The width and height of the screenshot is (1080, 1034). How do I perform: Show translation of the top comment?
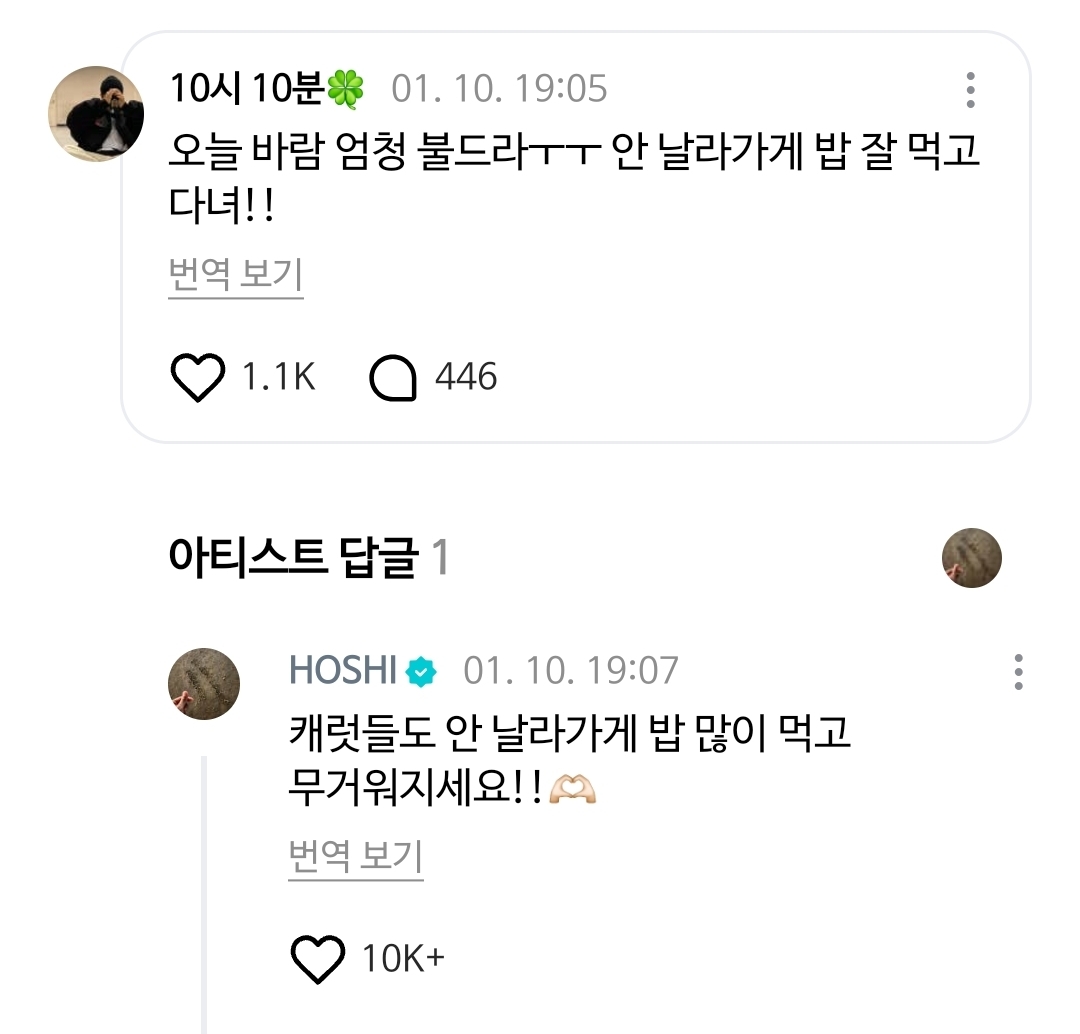click(x=236, y=275)
